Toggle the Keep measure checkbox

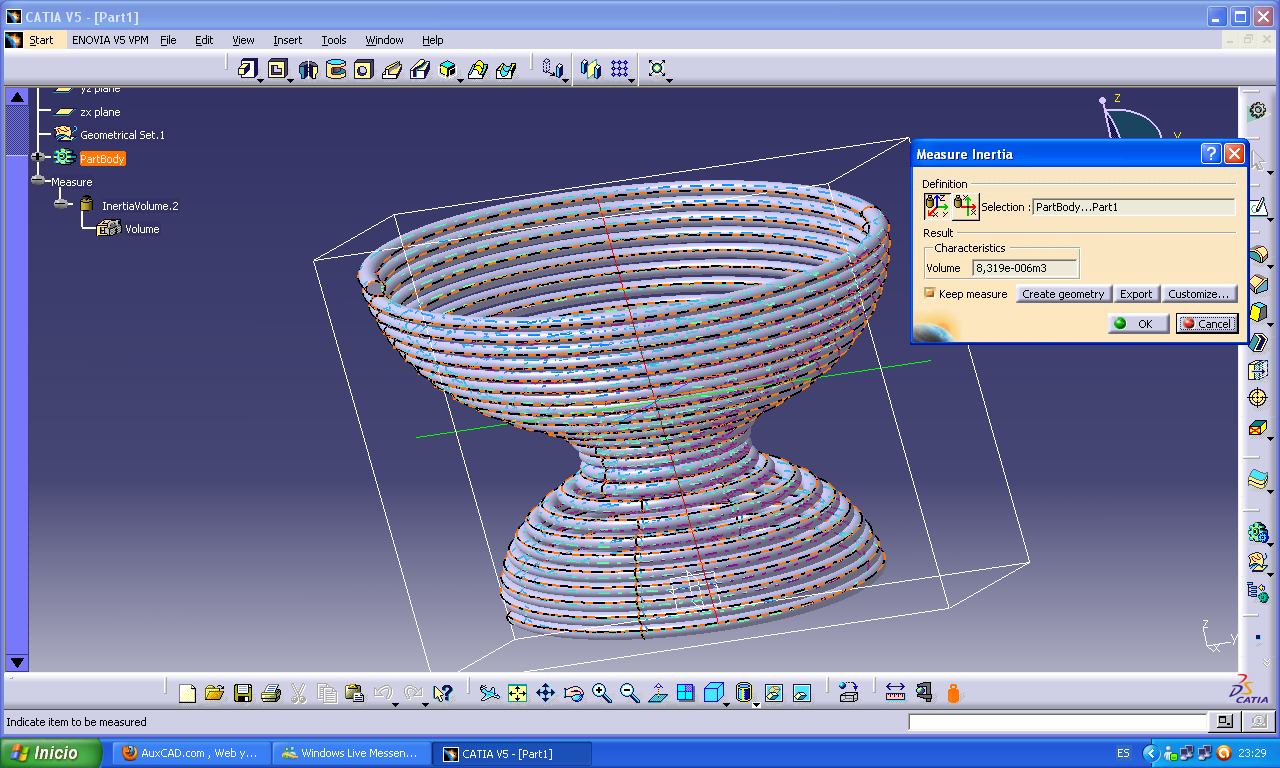pos(930,293)
